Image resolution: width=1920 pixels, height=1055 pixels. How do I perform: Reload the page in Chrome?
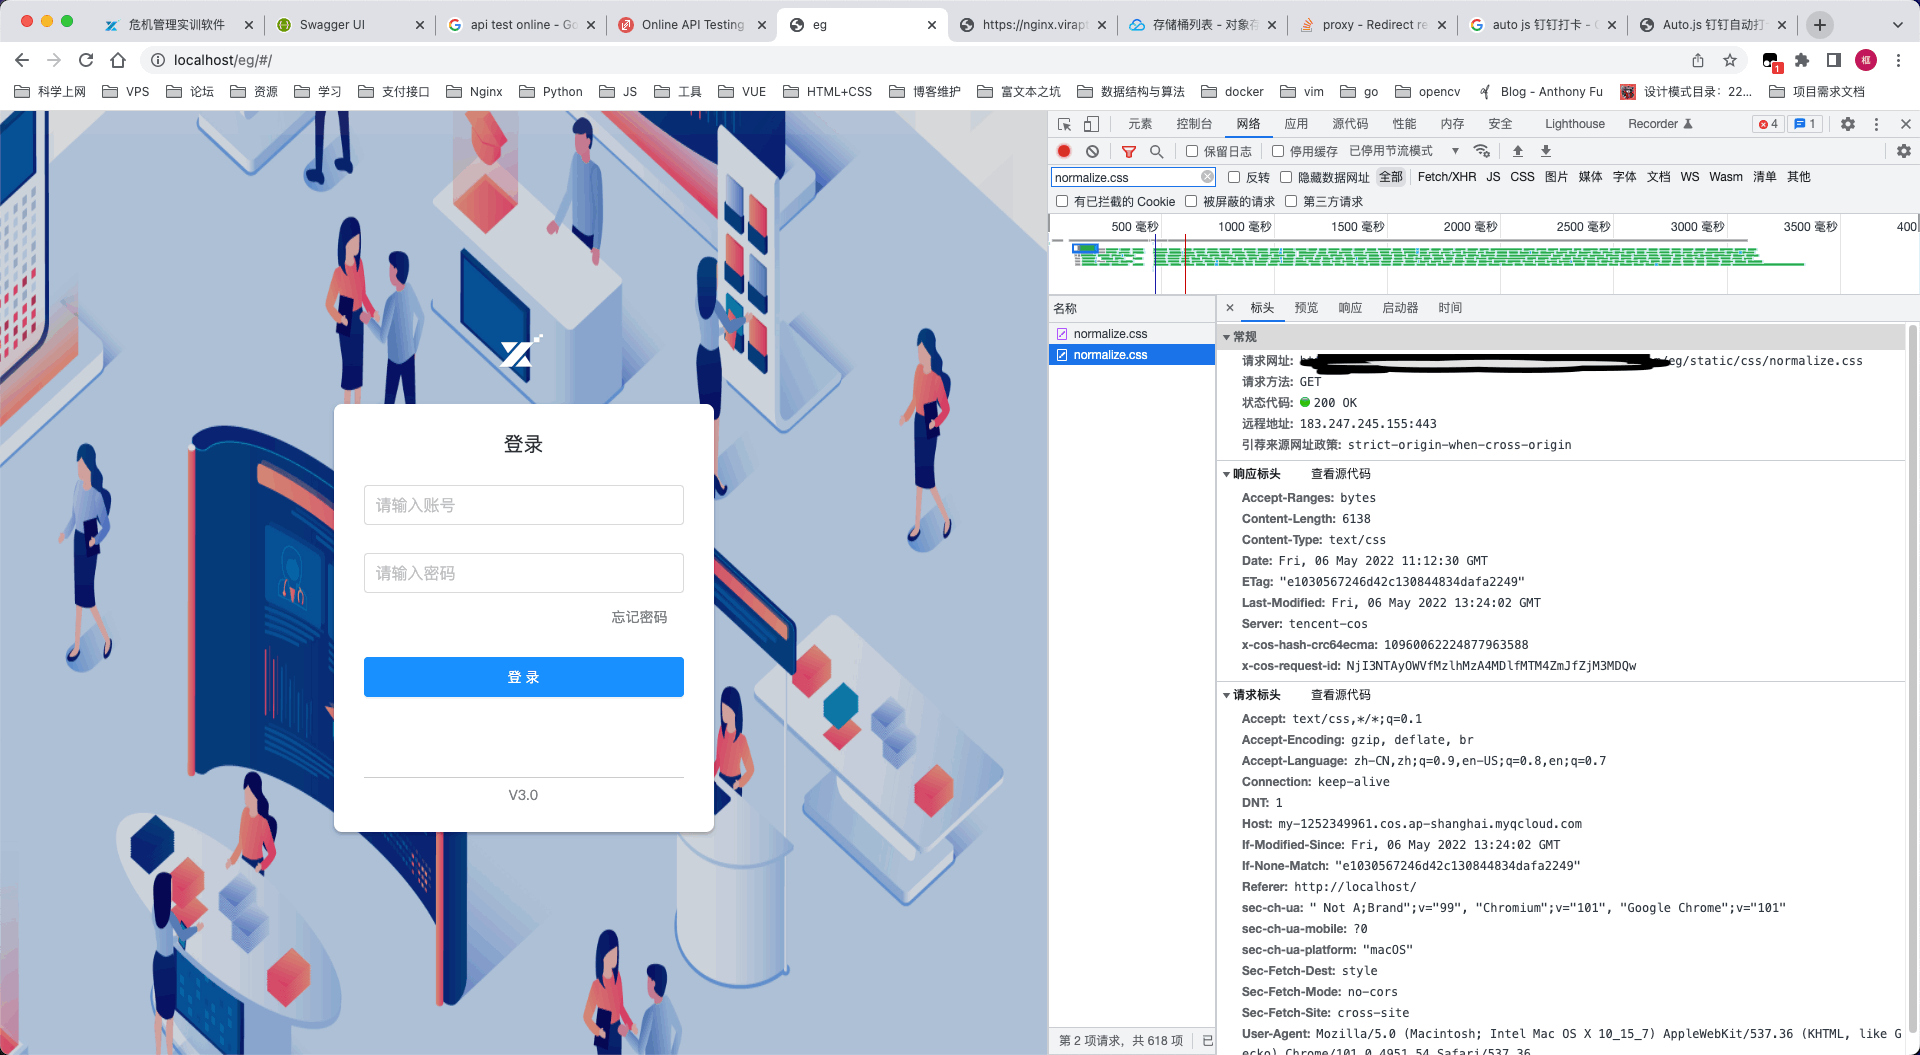[86, 60]
